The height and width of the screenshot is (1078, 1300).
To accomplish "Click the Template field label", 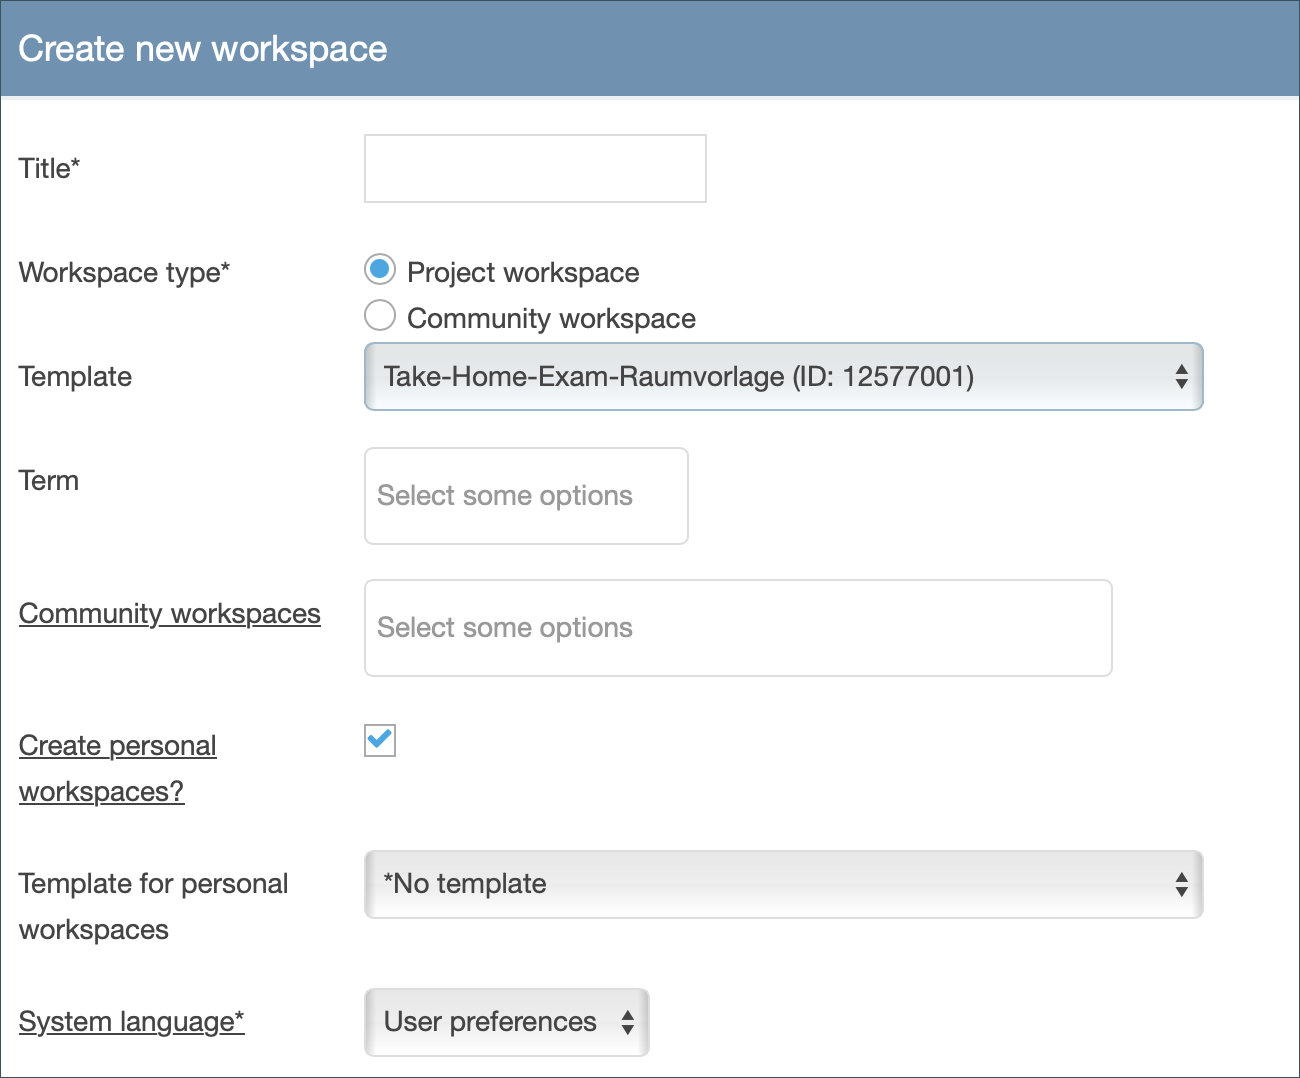I will click(x=76, y=377).
